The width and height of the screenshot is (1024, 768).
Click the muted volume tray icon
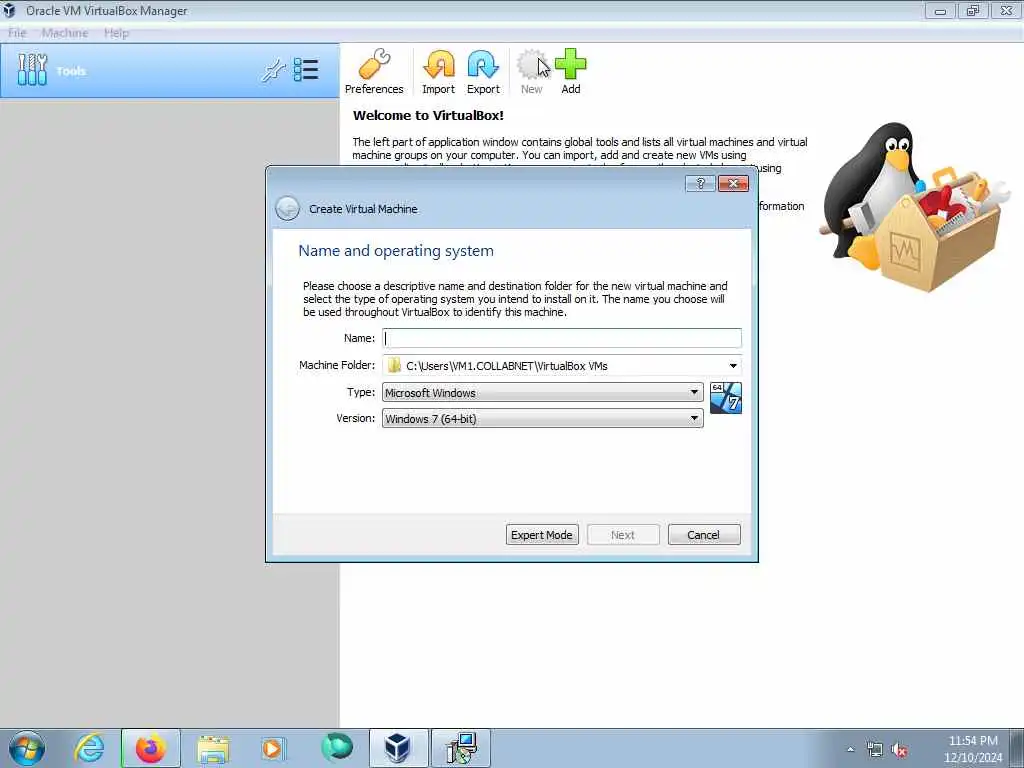pos(899,750)
